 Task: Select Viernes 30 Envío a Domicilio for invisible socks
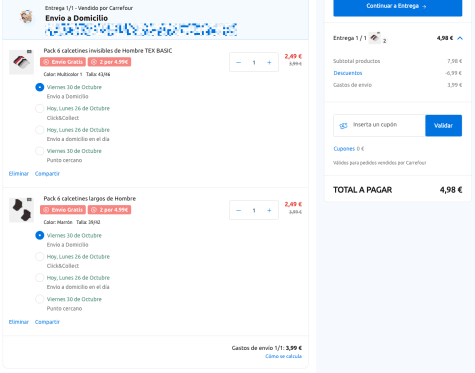(x=40, y=87)
